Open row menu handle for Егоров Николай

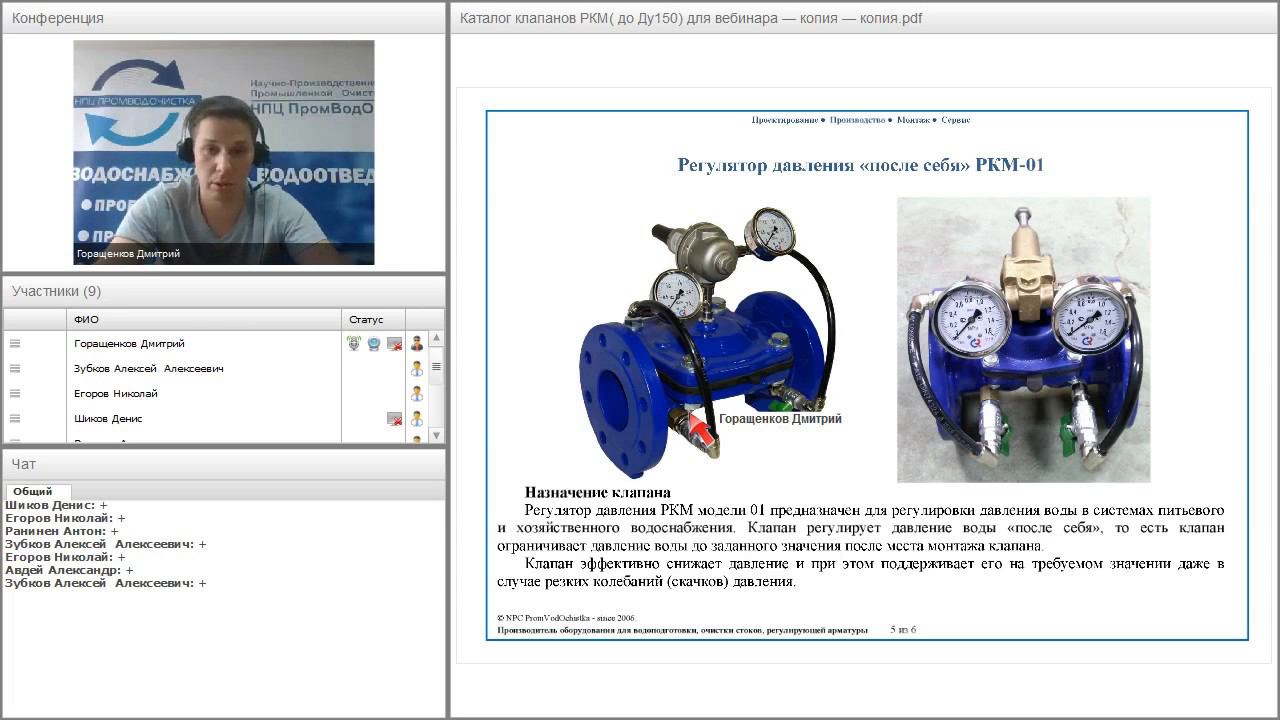tap(15, 393)
